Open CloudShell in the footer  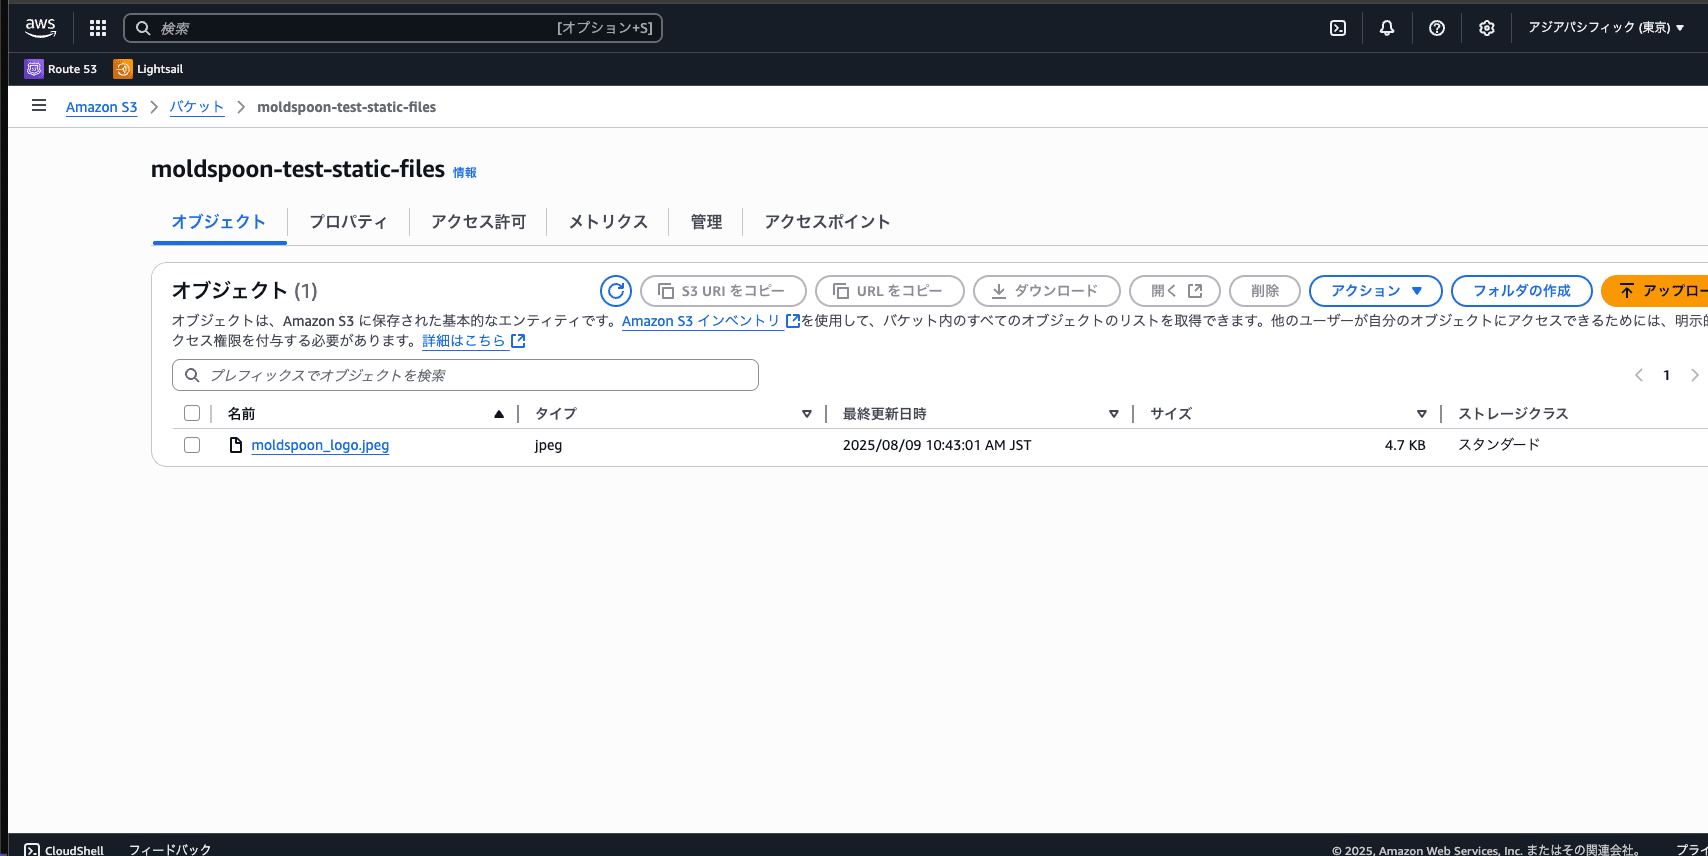pos(64,850)
